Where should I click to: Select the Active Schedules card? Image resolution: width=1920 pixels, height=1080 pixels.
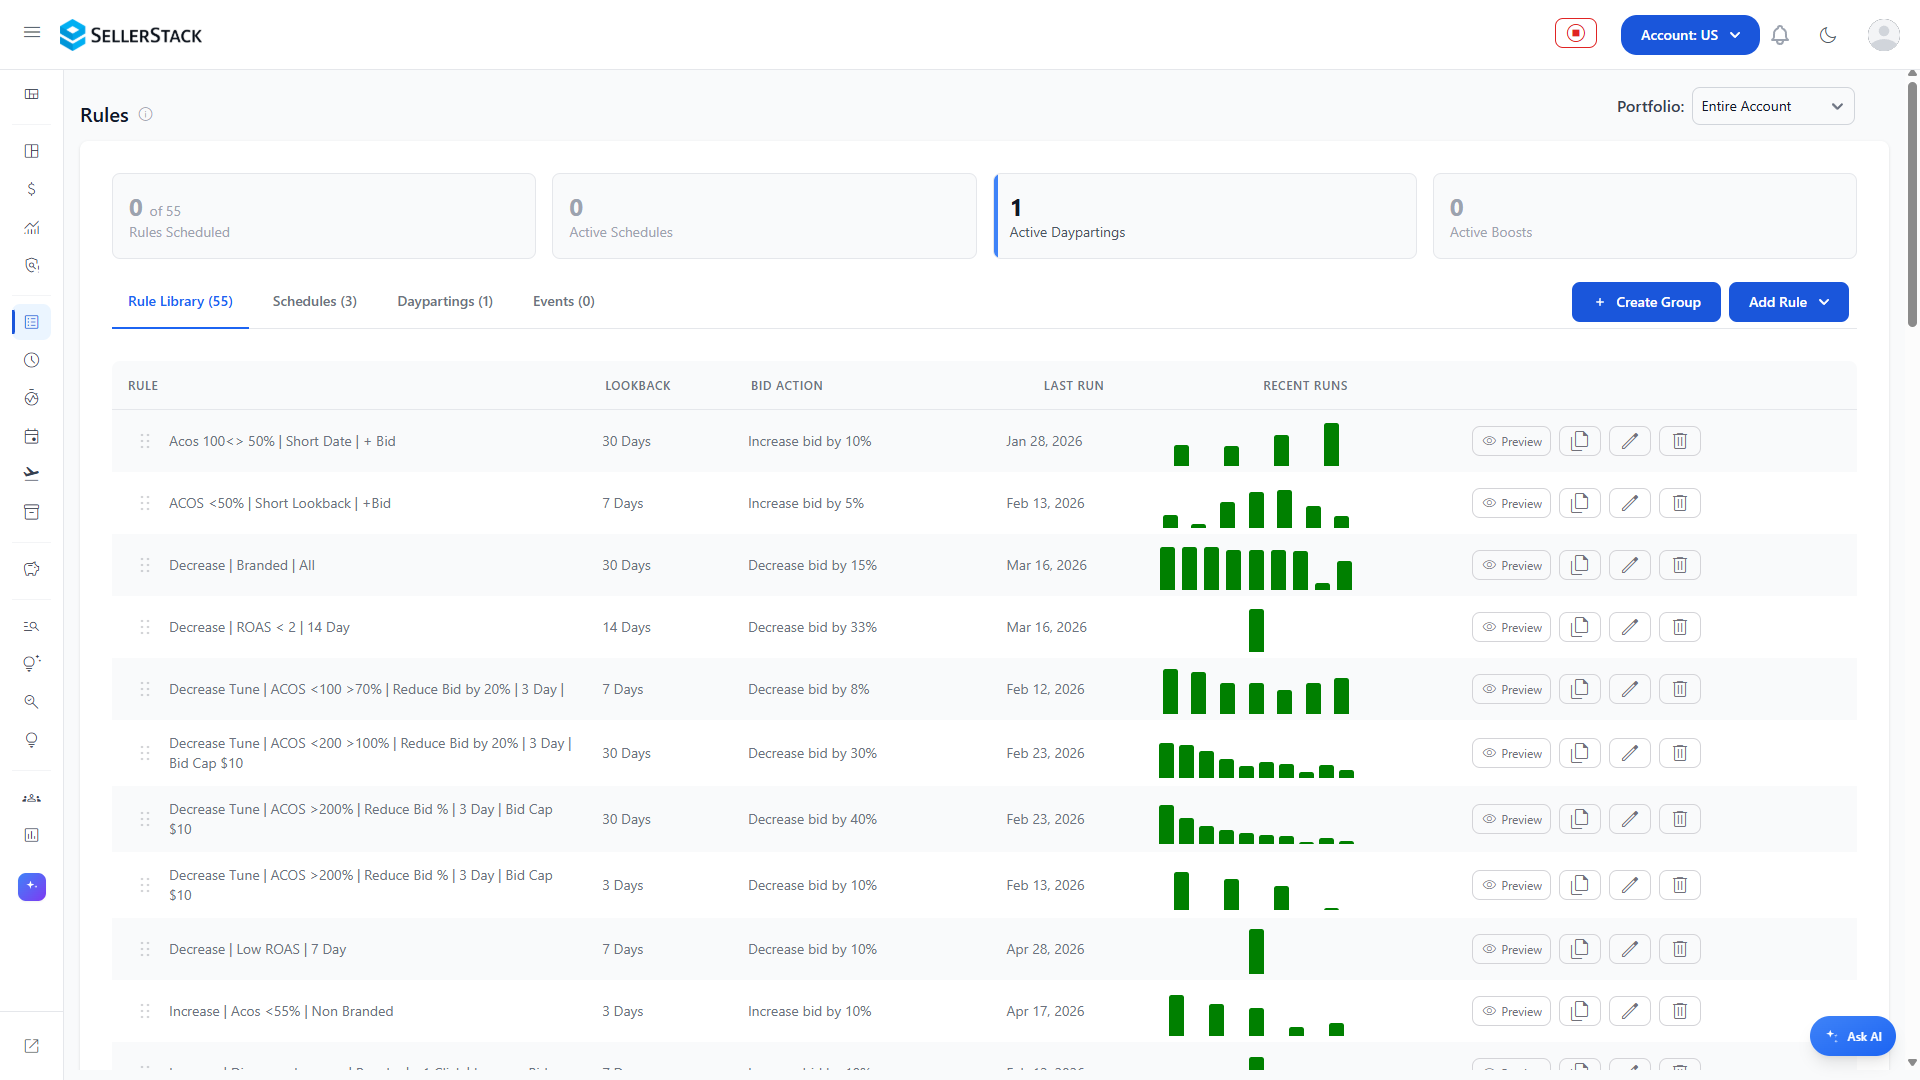tap(764, 216)
